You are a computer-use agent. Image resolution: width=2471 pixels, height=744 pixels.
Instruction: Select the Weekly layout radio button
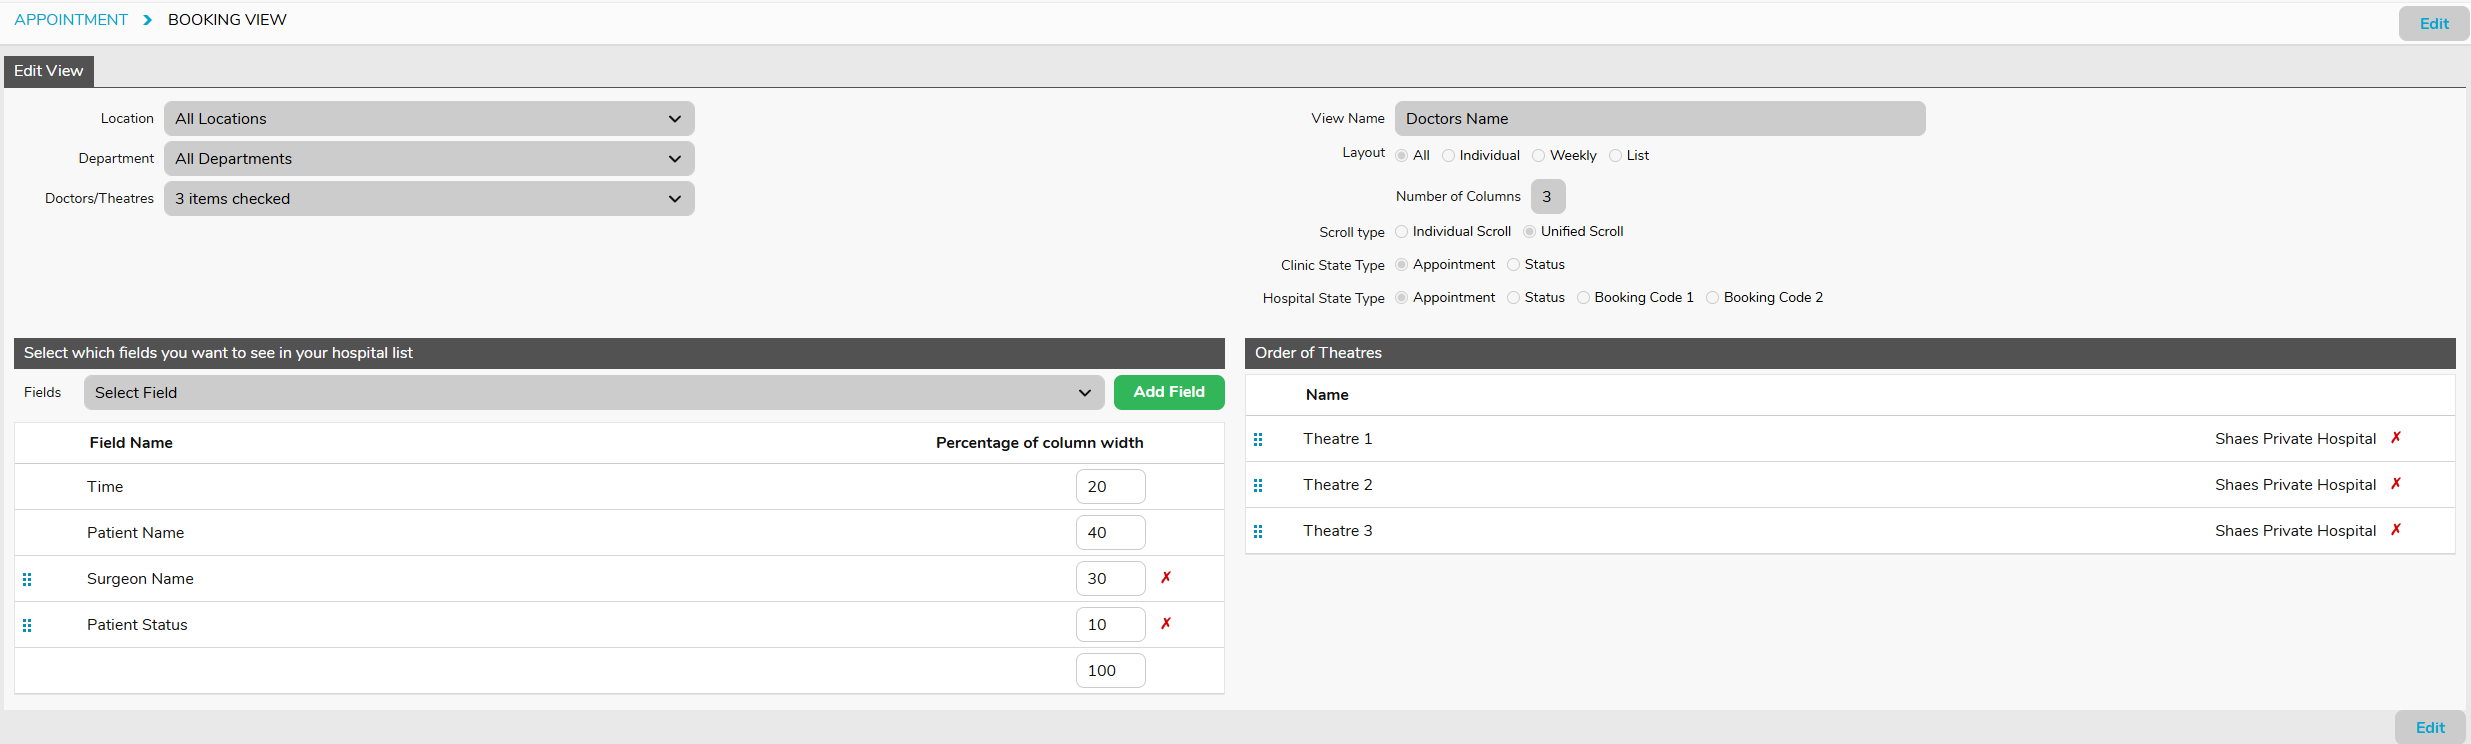pos(1539,155)
